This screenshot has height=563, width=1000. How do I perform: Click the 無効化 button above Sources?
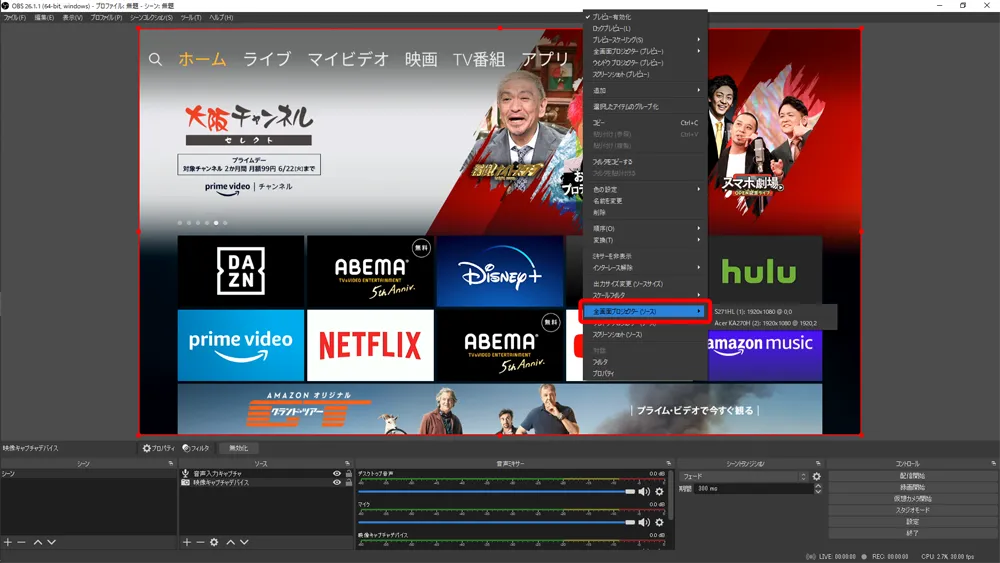tap(239, 448)
